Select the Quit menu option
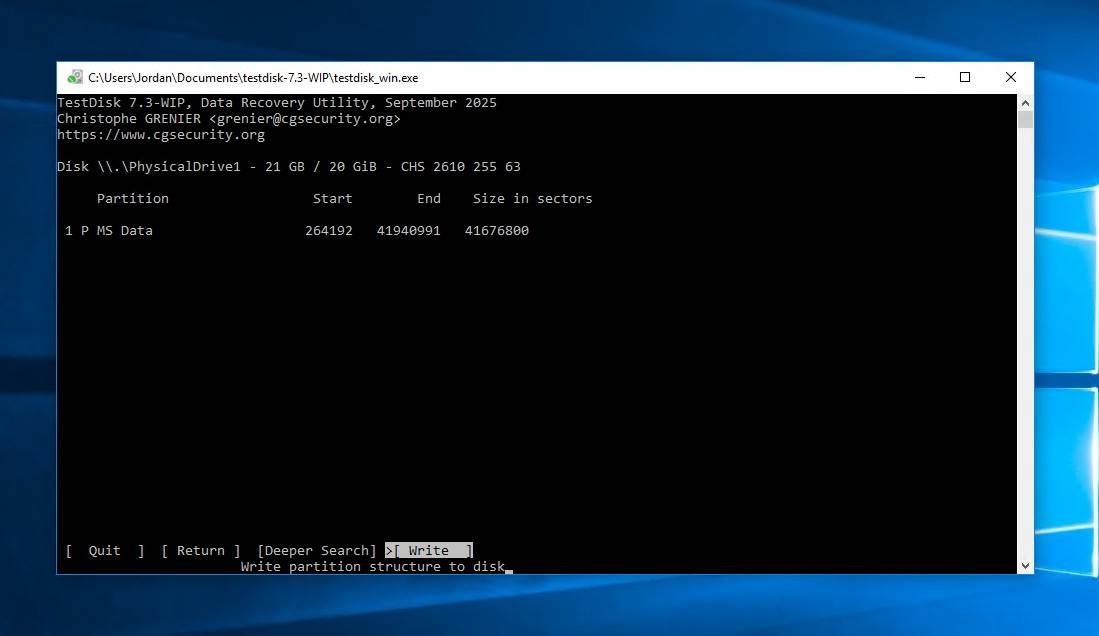1099x636 pixels. (104, 551)
